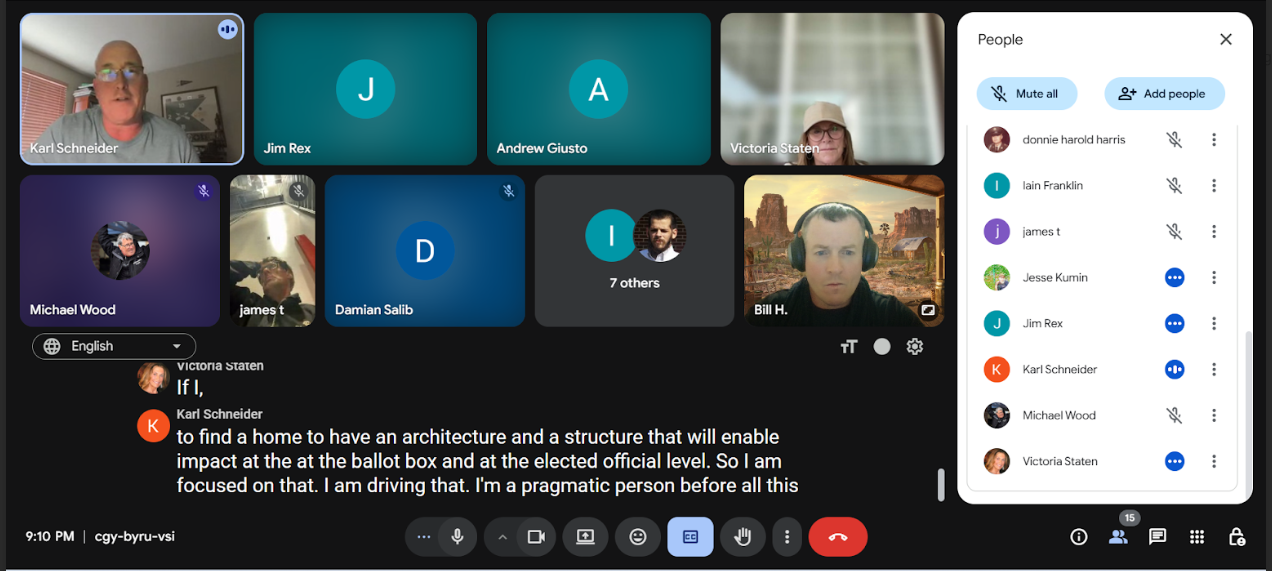Open more options for Victoria Staten in list
Image resolution: width=1272 pixels, height=571 pixels.
[1214, 462]
